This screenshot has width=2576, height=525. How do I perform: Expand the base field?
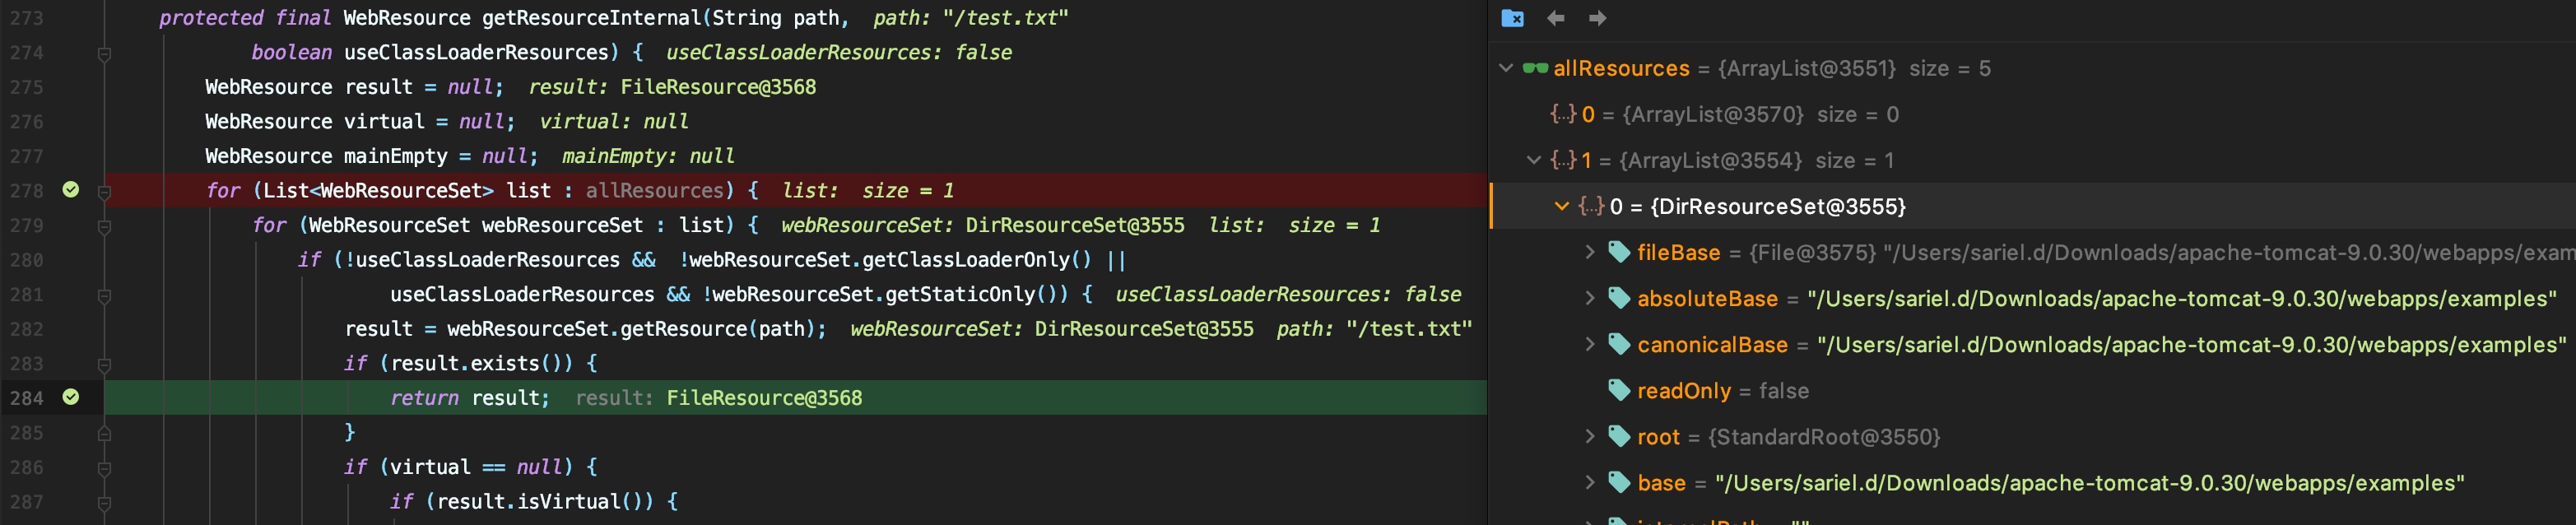[1590, 482]
